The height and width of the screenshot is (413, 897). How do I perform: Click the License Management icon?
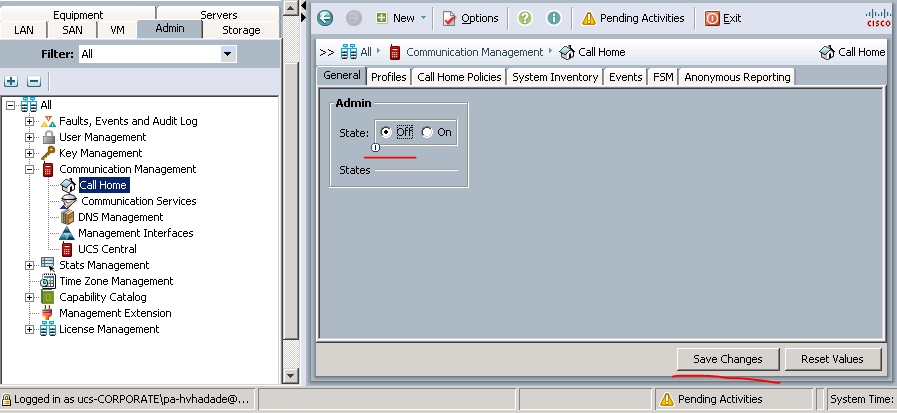(48, 329)
